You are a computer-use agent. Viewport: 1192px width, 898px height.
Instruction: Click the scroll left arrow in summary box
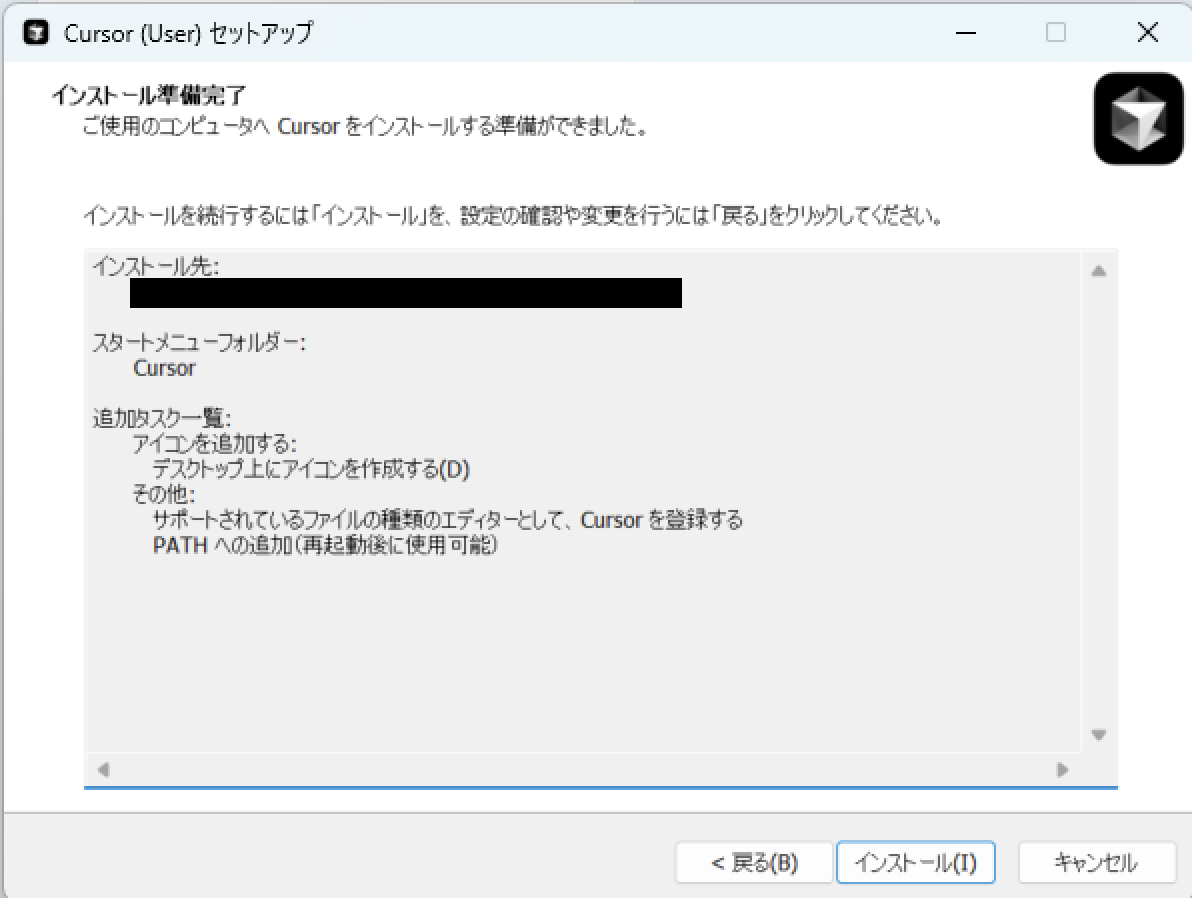point(103,769)
